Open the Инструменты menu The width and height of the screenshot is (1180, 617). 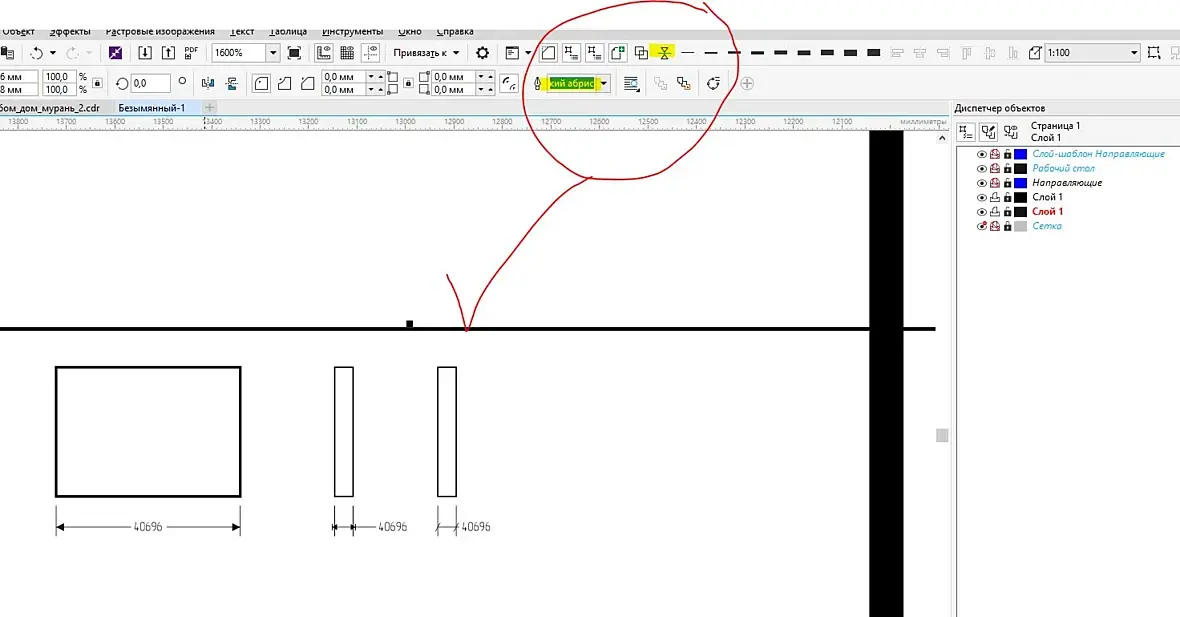[x=352, y=32]
